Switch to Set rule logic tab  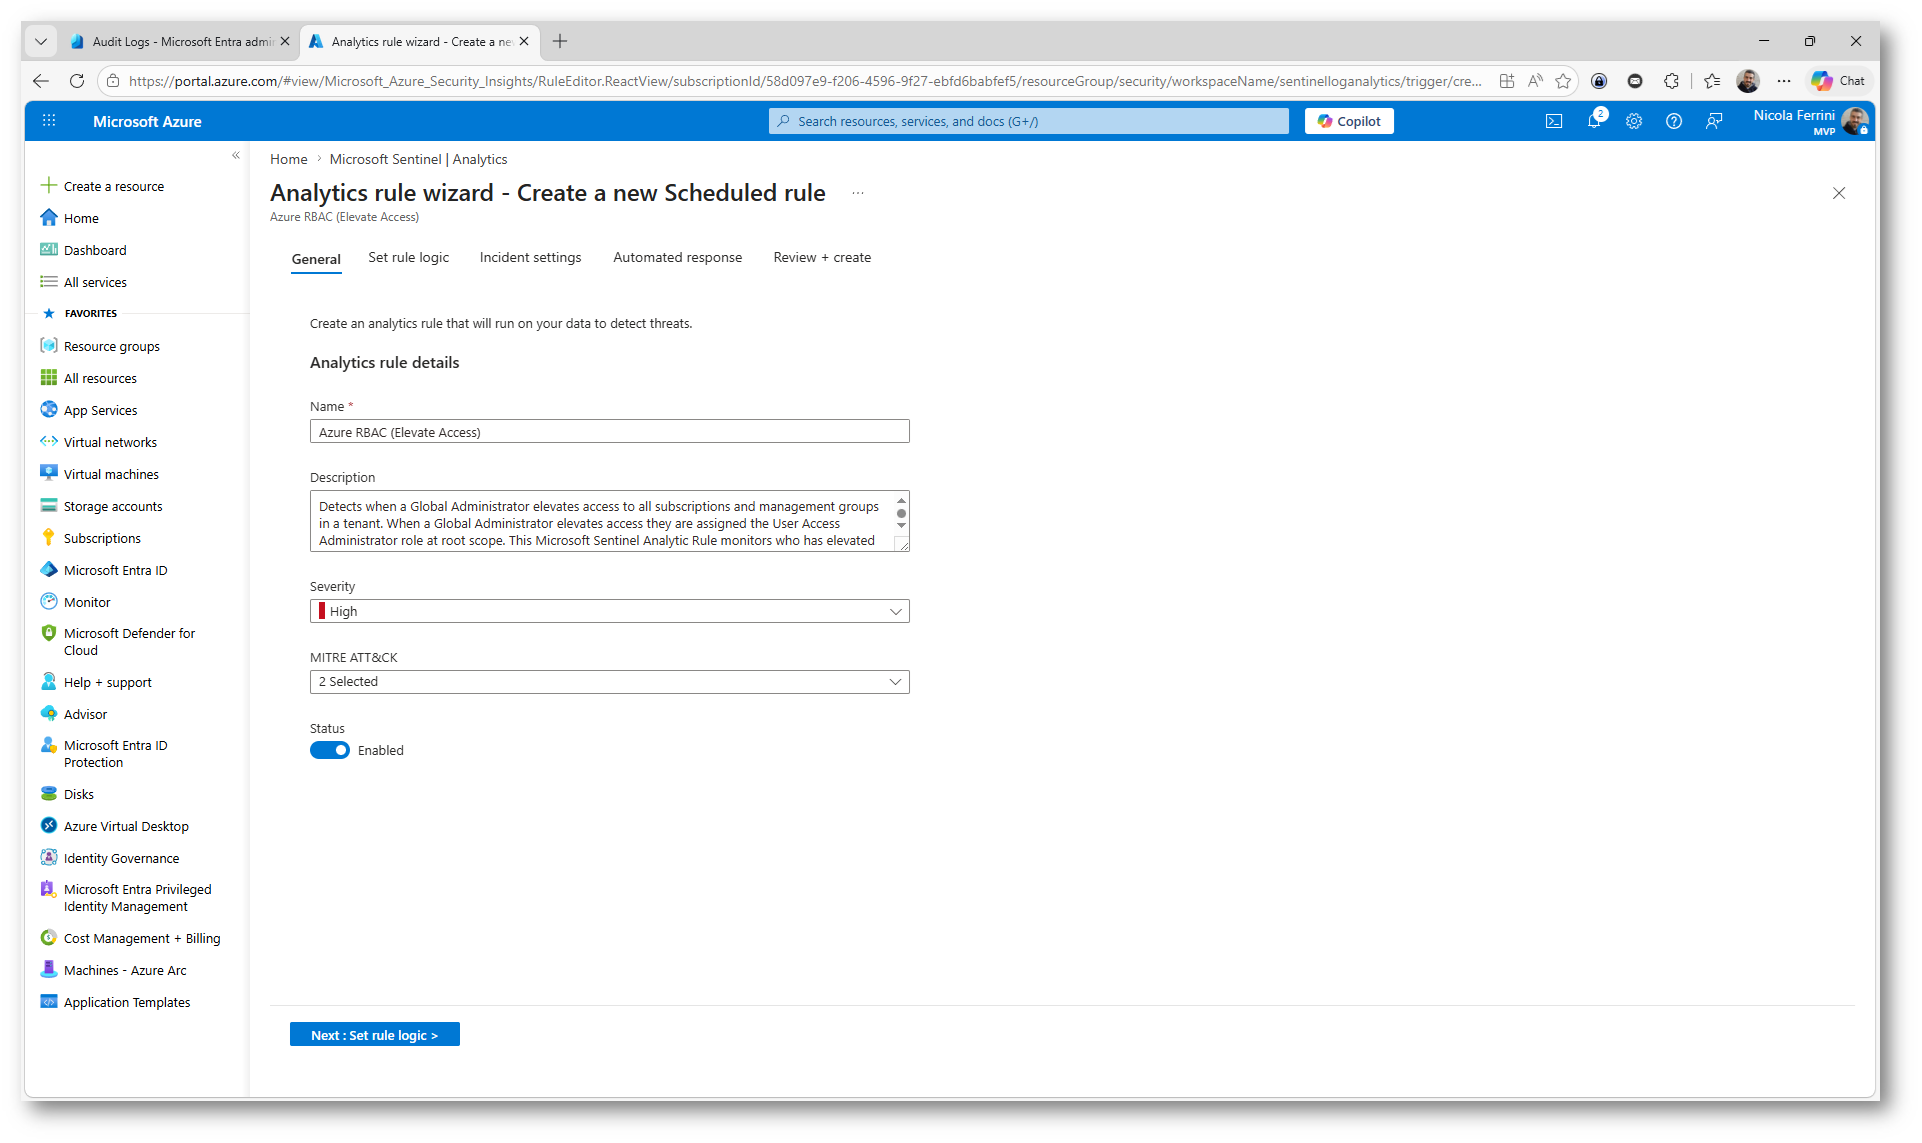coord(408,257)
